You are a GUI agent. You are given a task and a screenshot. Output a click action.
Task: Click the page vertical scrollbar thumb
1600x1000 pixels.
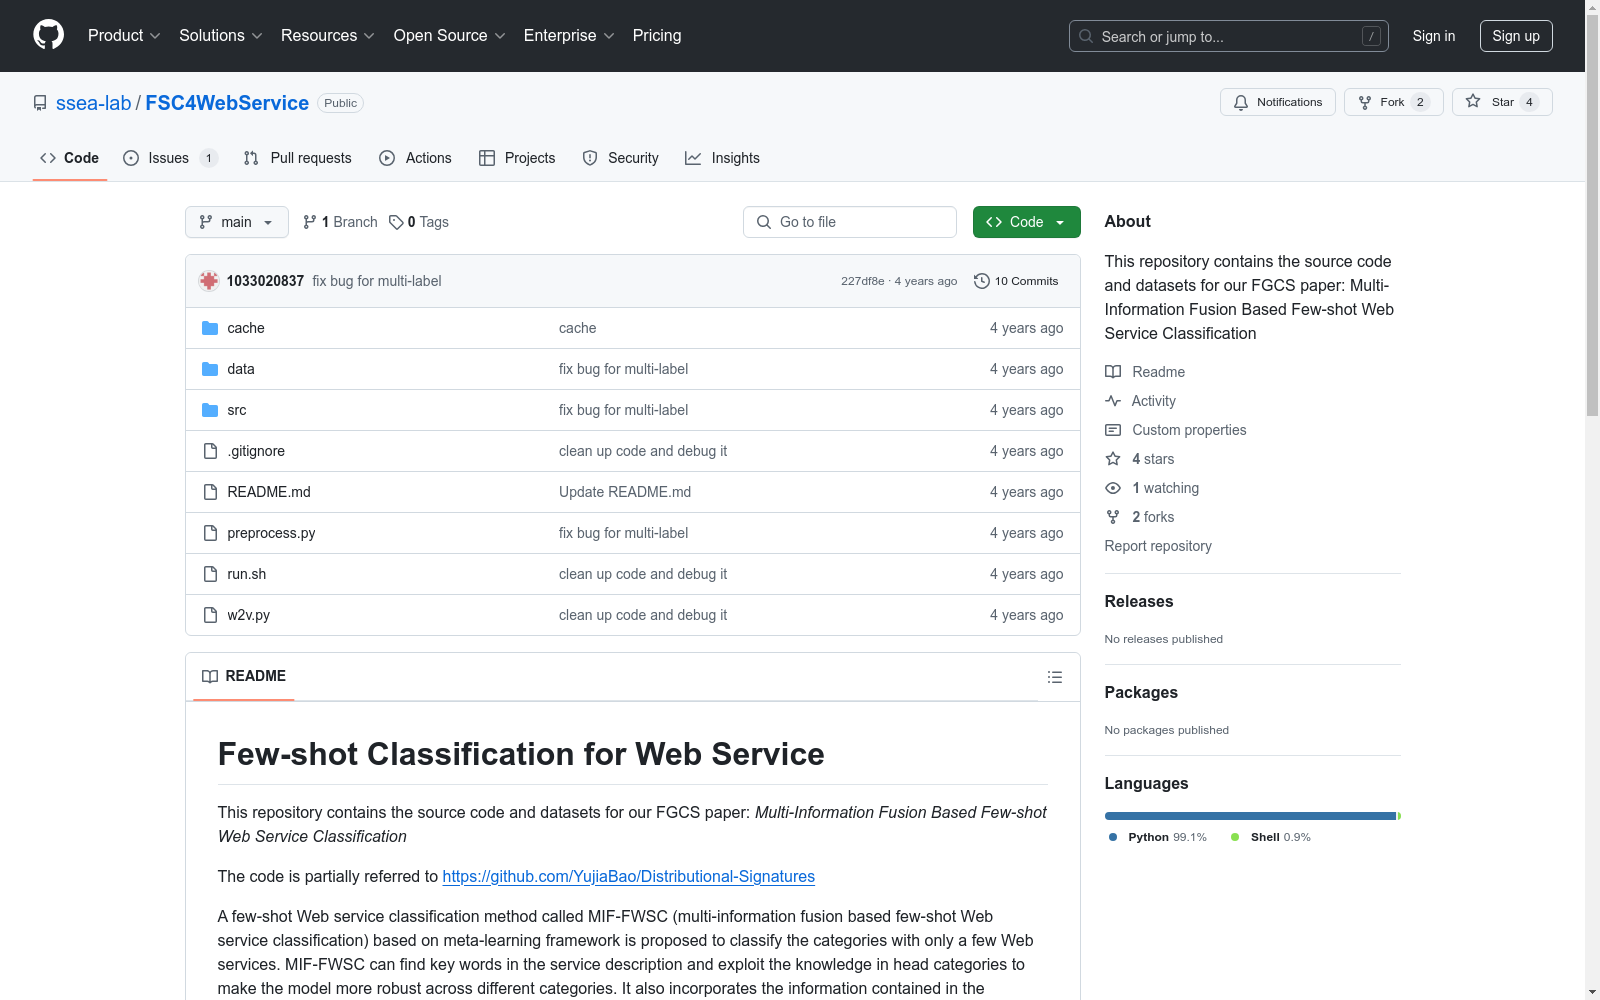[x=1592, y=215]
